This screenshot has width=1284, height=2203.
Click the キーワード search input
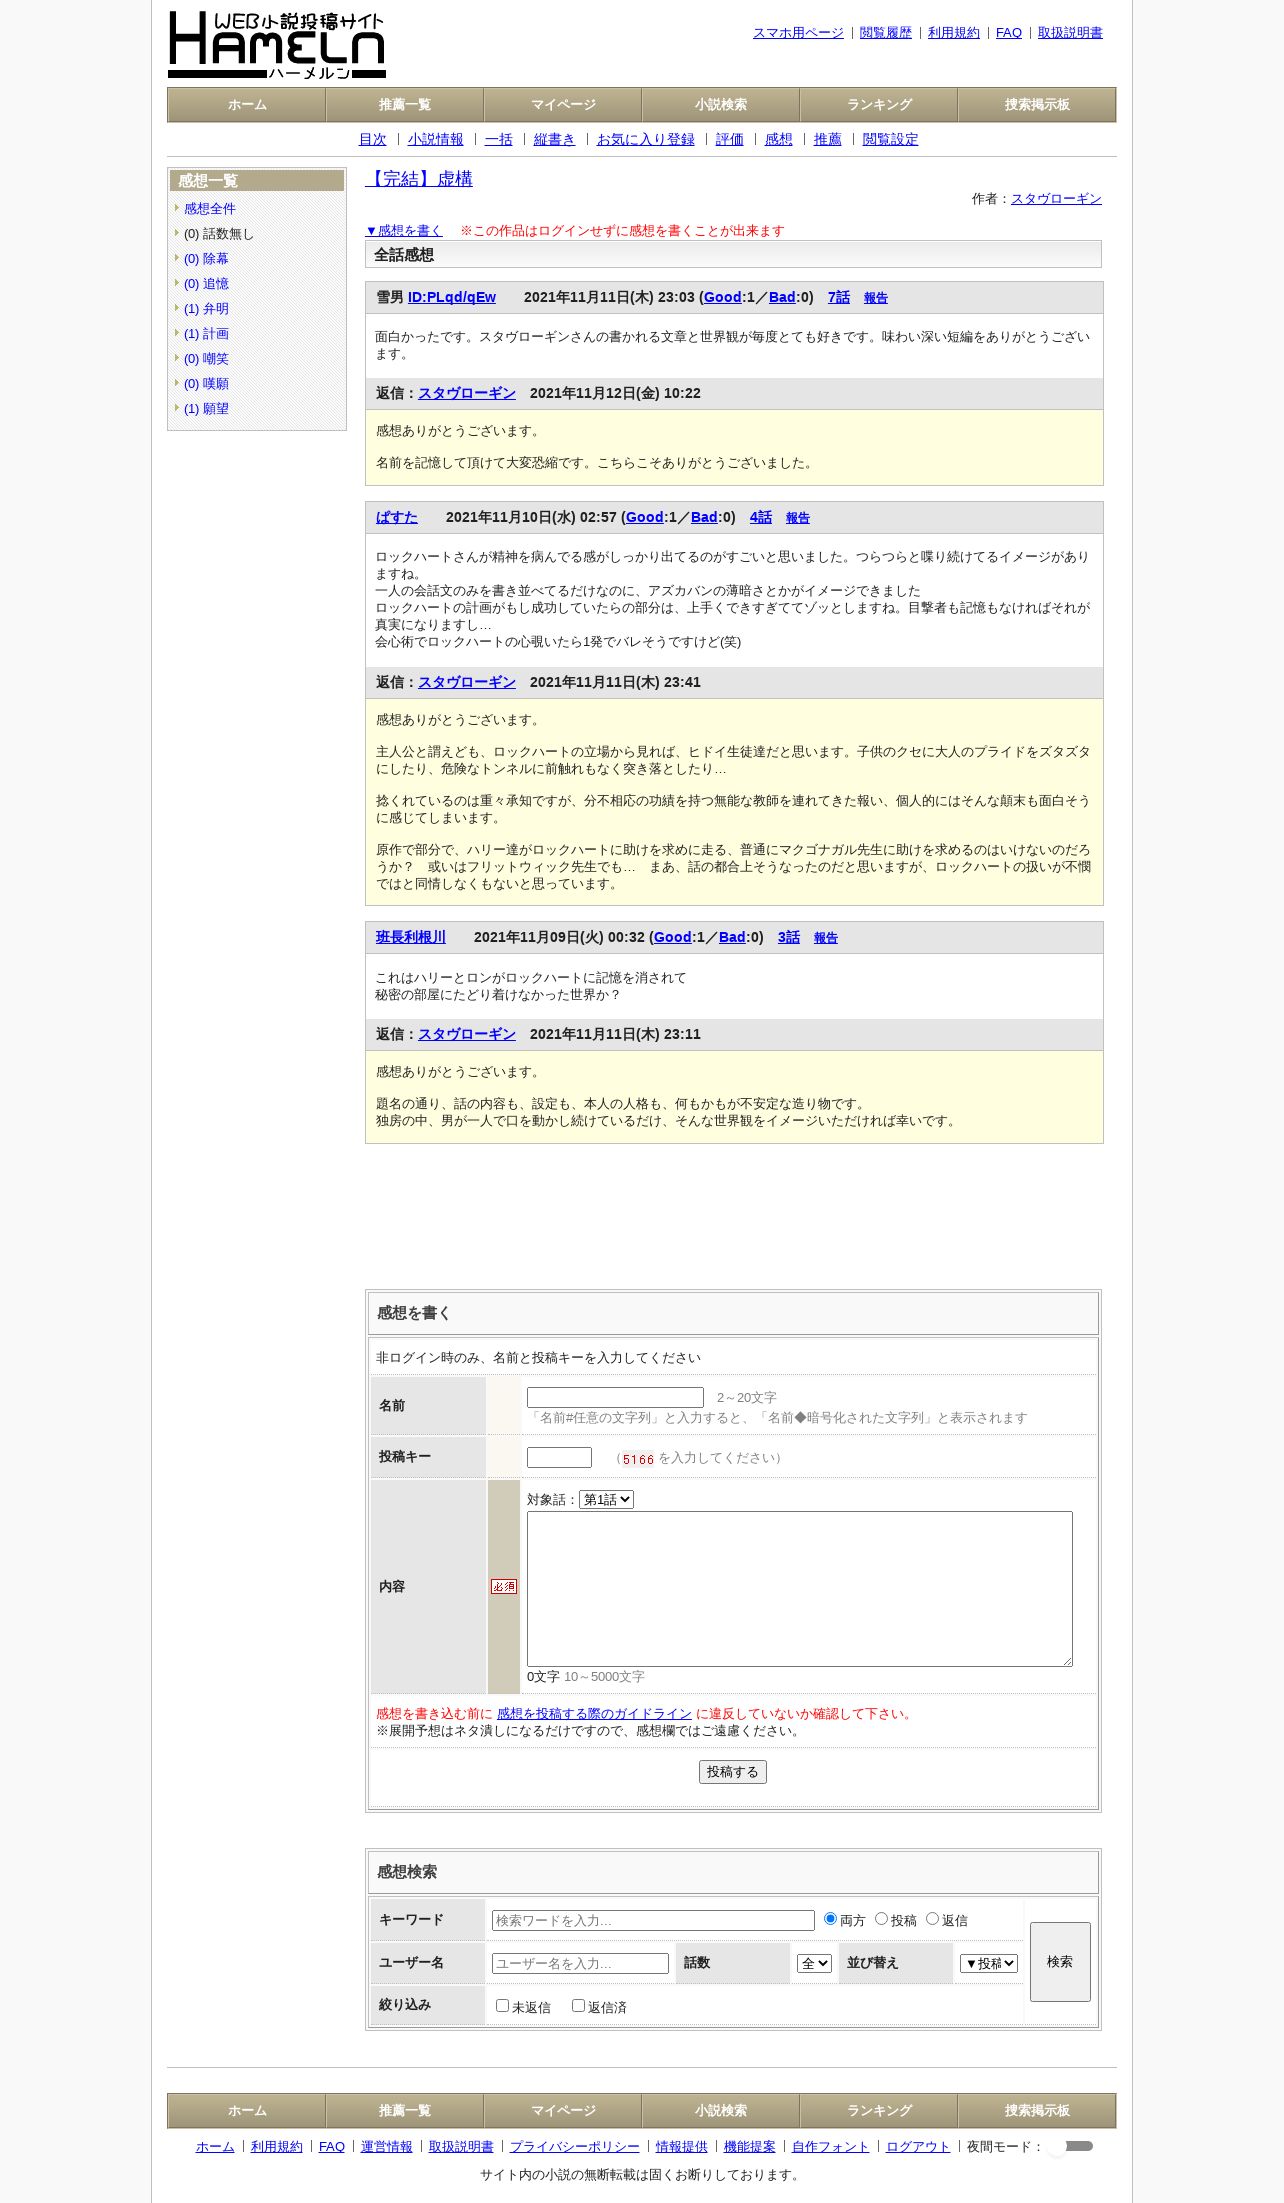[x=653, y=1920]
